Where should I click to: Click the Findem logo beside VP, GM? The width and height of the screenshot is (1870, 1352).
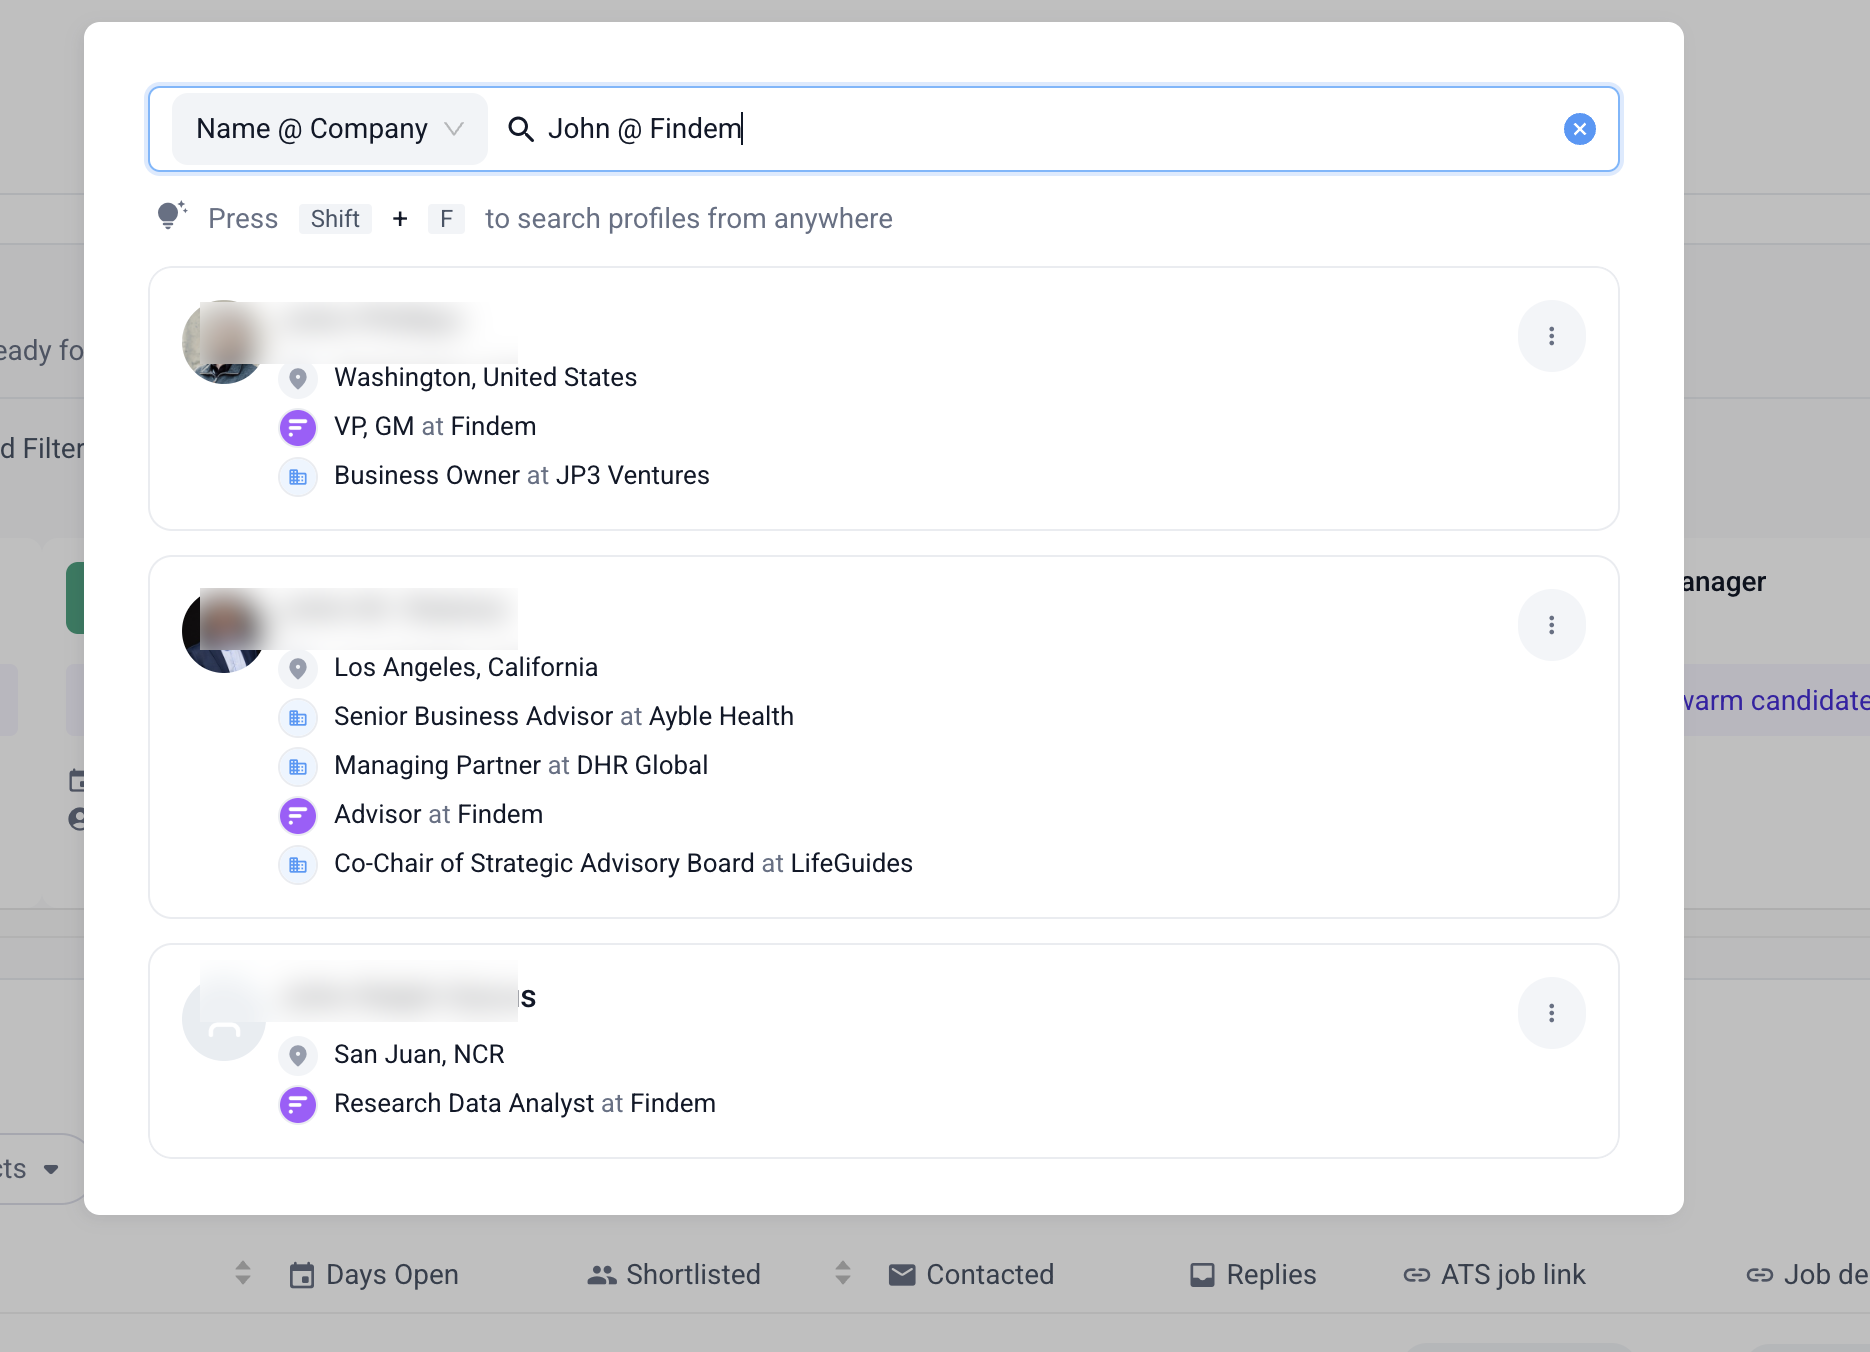(297, 427)
